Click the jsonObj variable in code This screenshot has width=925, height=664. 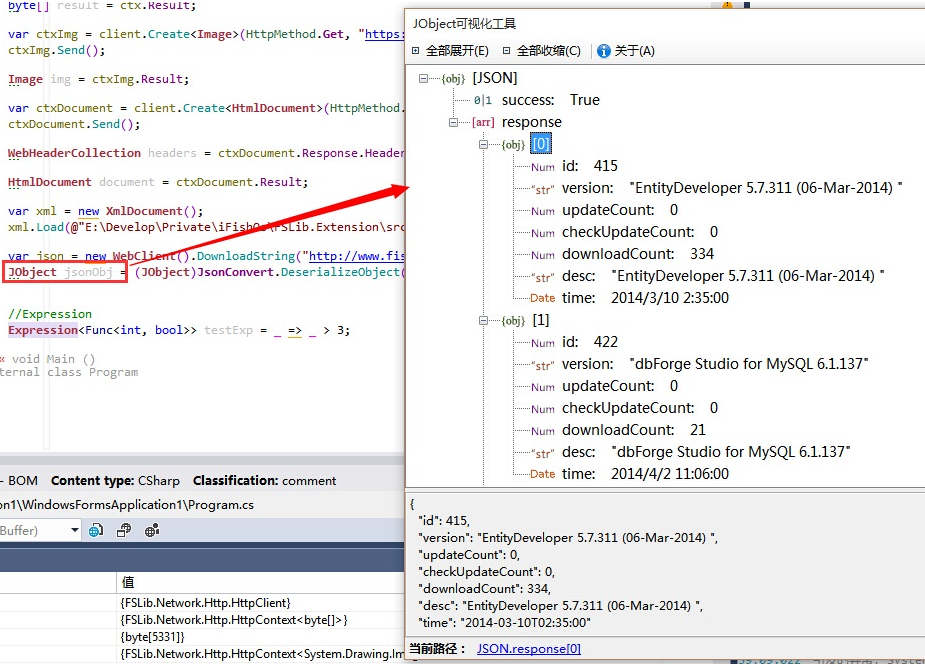pyautogui.click(x=88, y=272)
